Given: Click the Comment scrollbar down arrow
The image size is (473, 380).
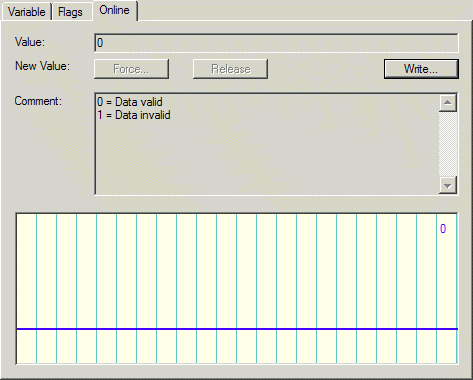Looking at the screenshot, I should coord(447,185).
